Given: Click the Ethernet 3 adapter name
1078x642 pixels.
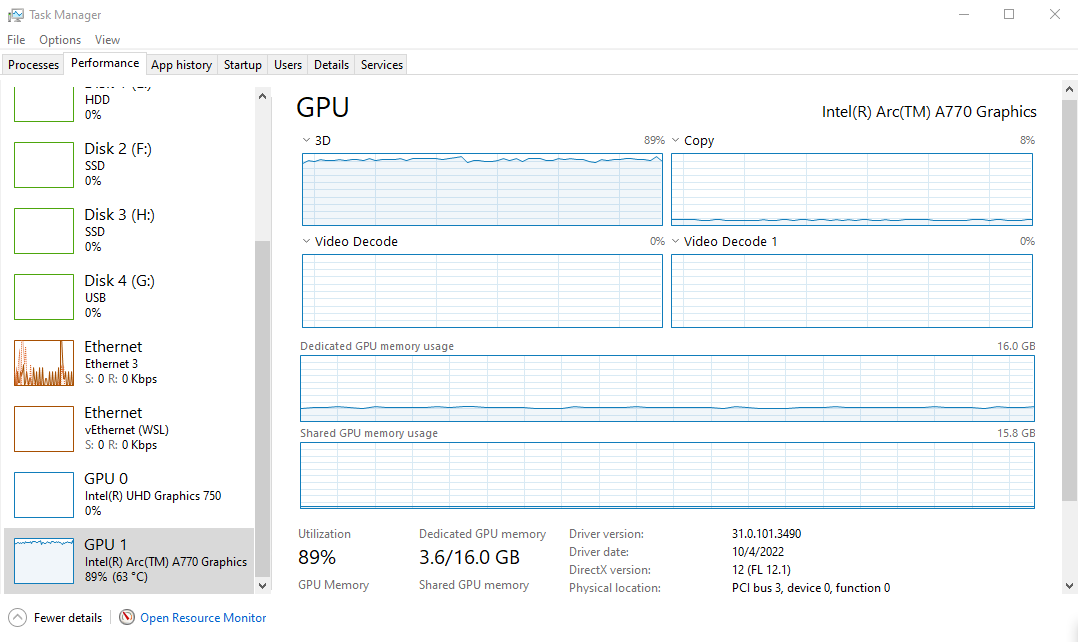Looking at the screenshot, I should click(x=111, y=364).
